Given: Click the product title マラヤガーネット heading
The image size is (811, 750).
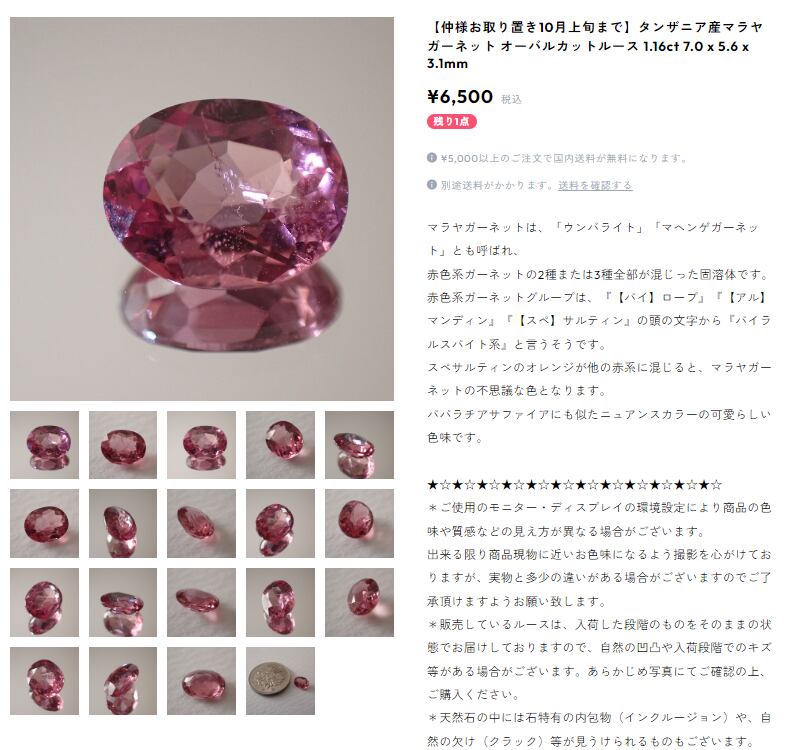Looking at the screenshot, I should [x=595, y=46].
